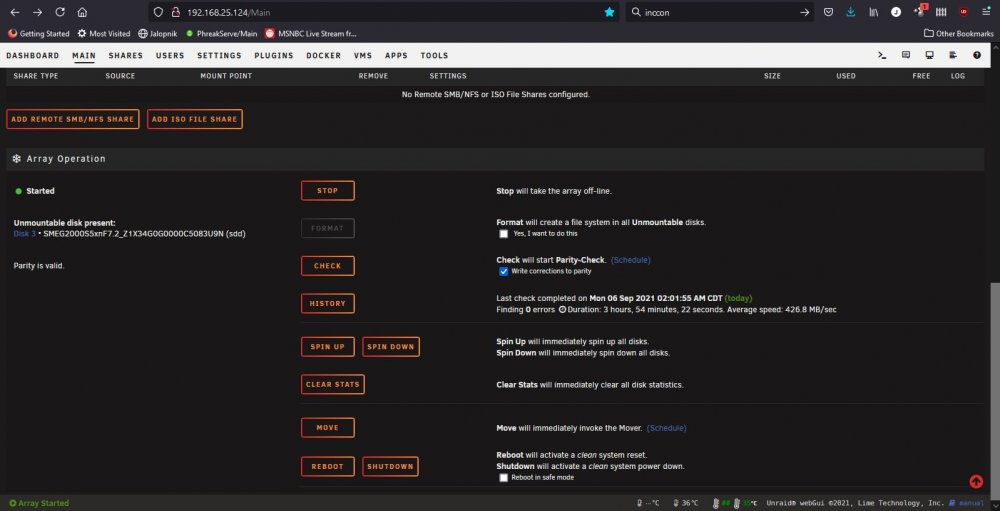Click the browser search box

pyautogui.click(x=717, y=12)
